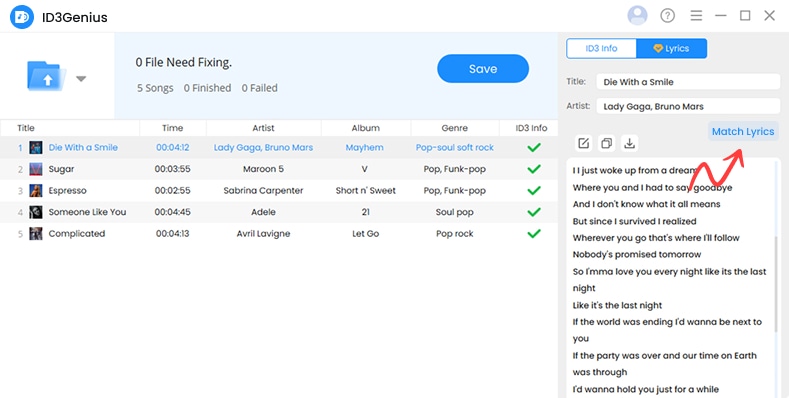
Task: Click the Artist input field
Action: coord(688,106)
